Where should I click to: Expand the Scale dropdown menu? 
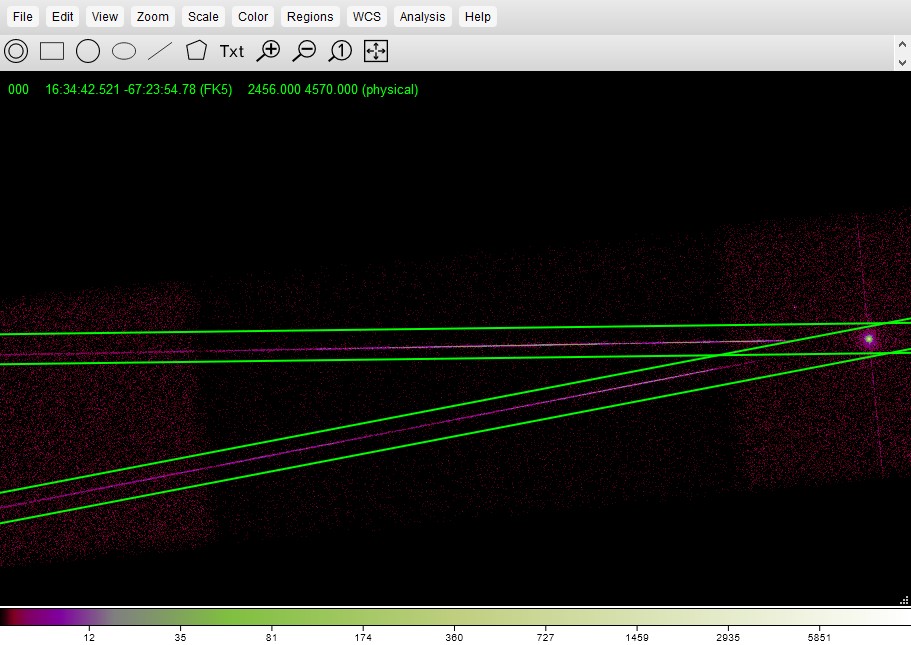pos(203,17)
